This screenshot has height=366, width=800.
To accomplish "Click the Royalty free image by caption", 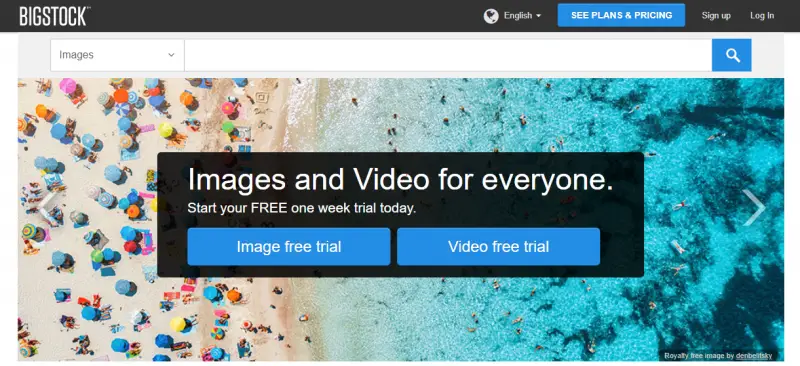I will [699, 355].
